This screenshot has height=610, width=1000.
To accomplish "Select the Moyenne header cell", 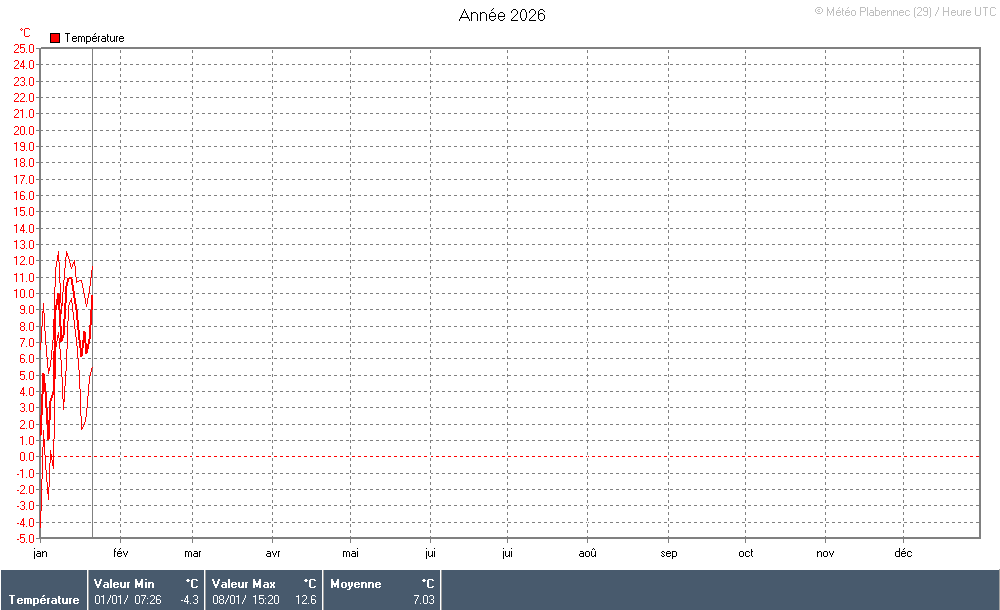I will [x=355, y=584].
